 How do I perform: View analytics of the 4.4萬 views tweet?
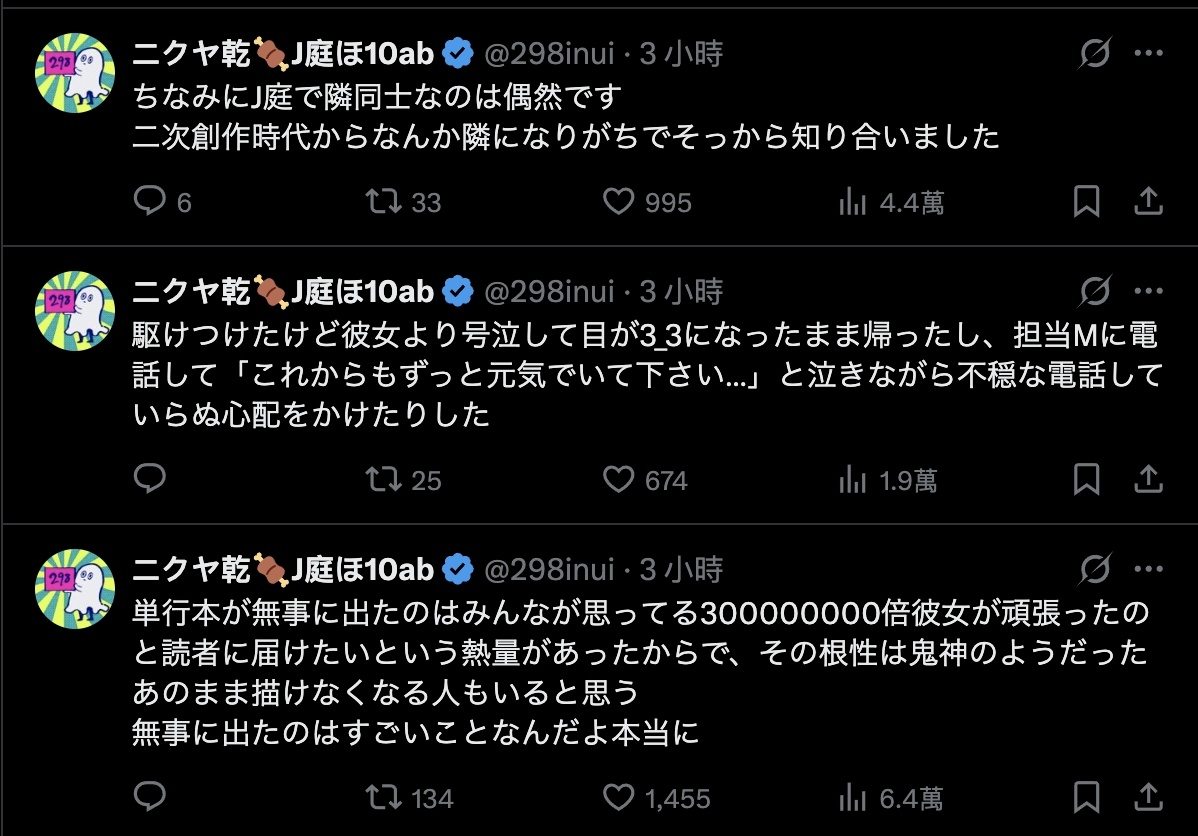[852, 202]
